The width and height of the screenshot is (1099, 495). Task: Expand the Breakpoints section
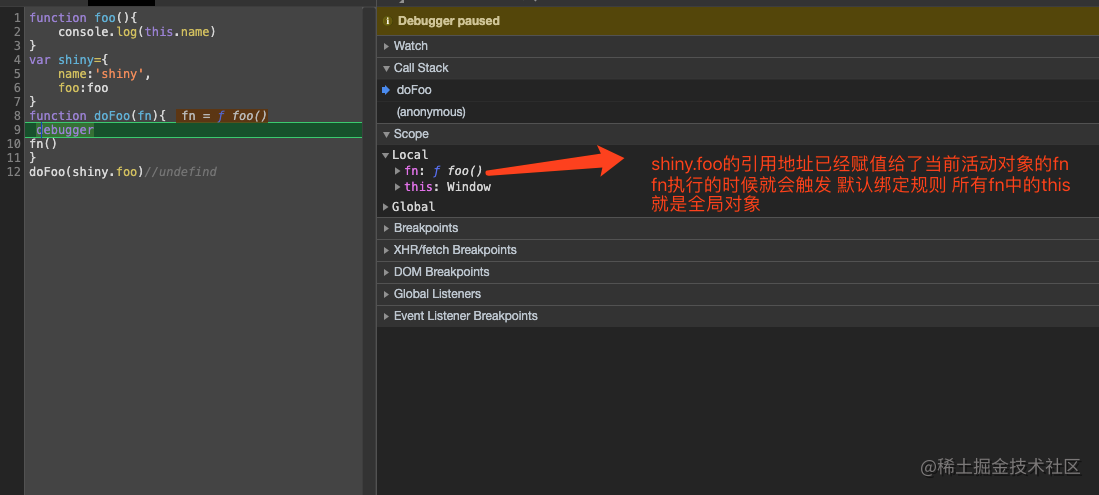(386, 229)
